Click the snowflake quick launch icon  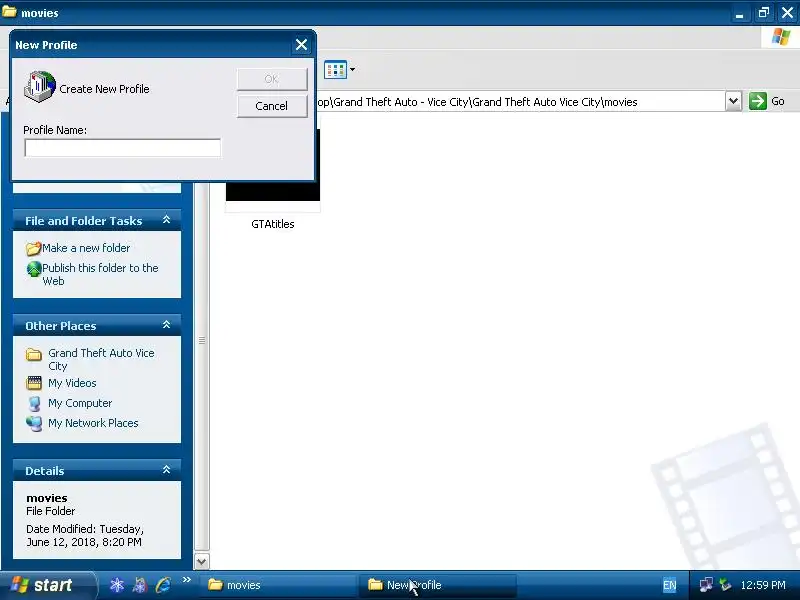click(x=117, y=585)
